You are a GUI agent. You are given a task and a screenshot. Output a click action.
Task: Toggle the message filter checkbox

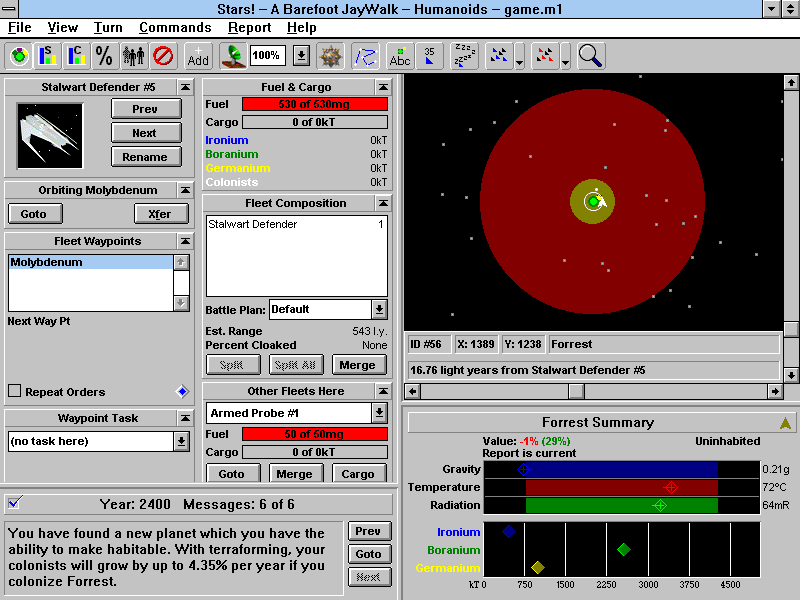[14, 503]
